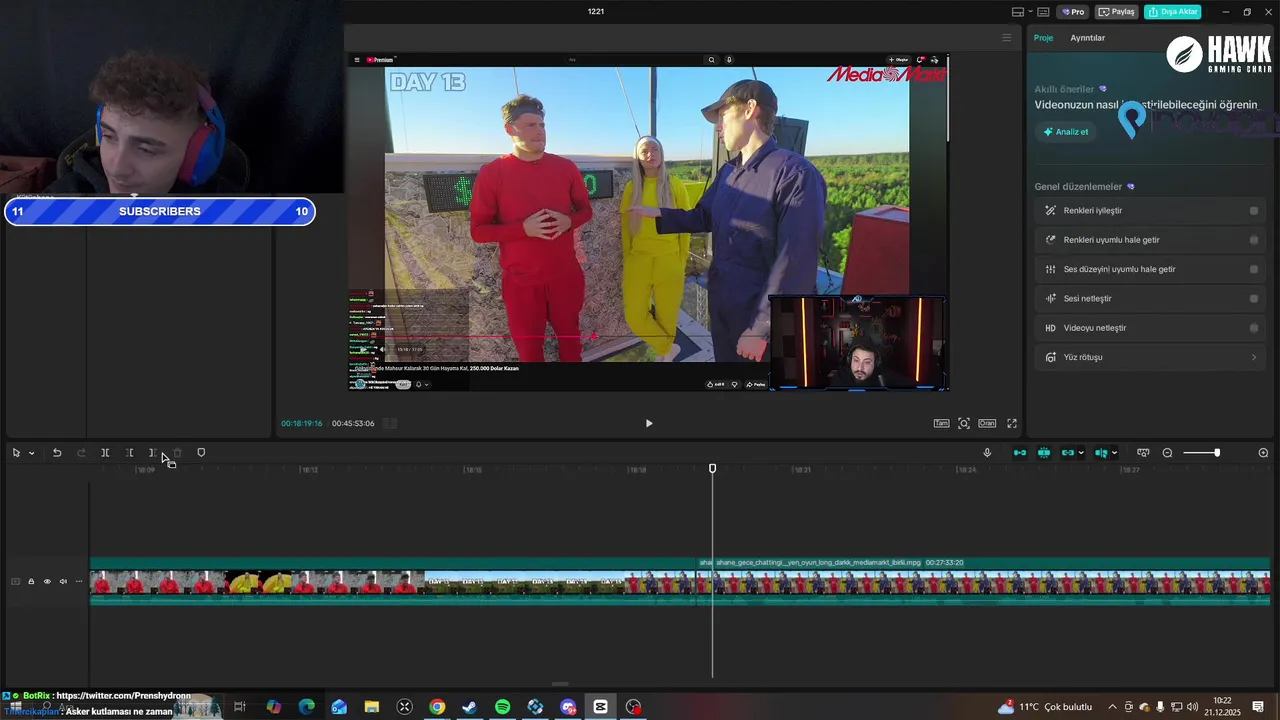Toggle auto snapping on the timeline
Viewport: 1280px width, 720px height.
[1044, 453]
